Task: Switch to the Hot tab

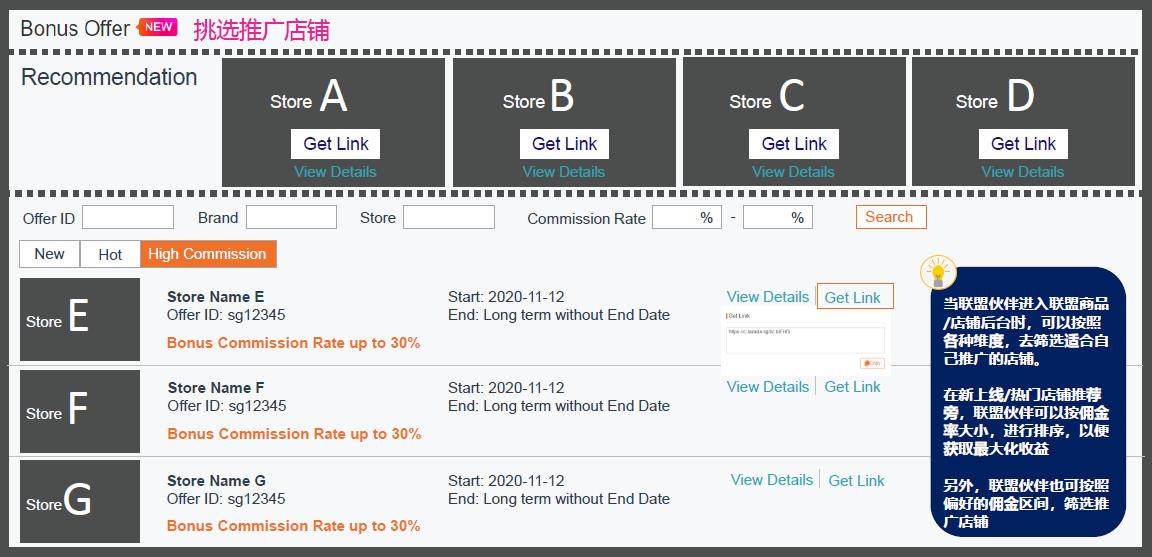Action: coord(110,254)
